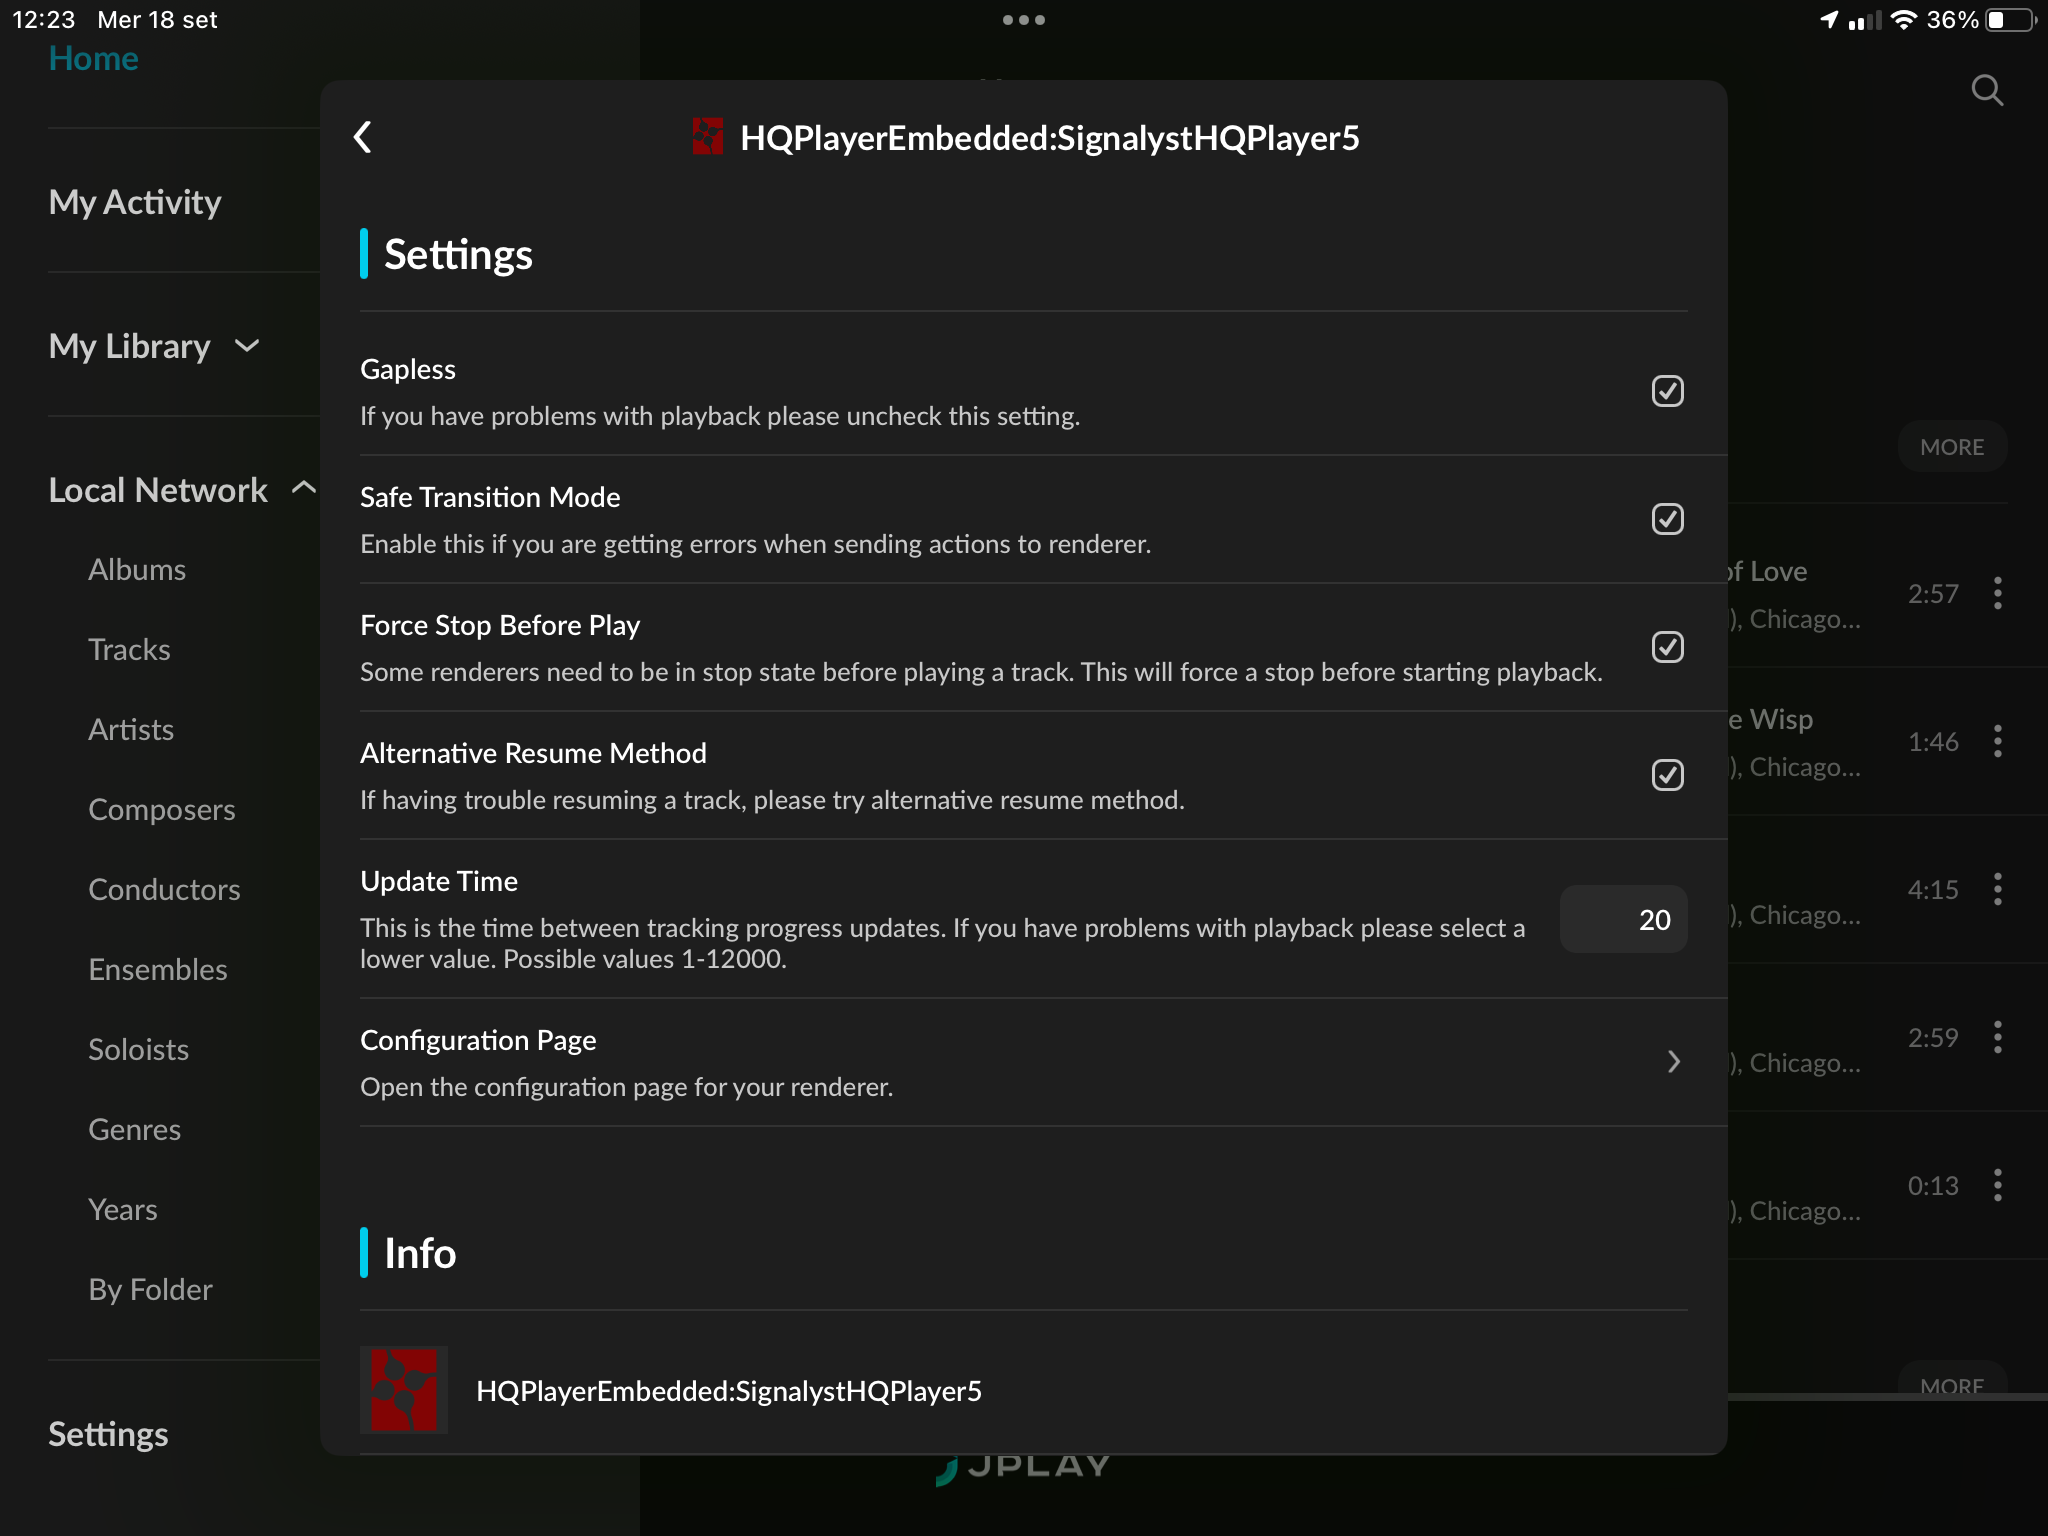
Task: Edit the Update Time value field
Action: [1623, 919]
